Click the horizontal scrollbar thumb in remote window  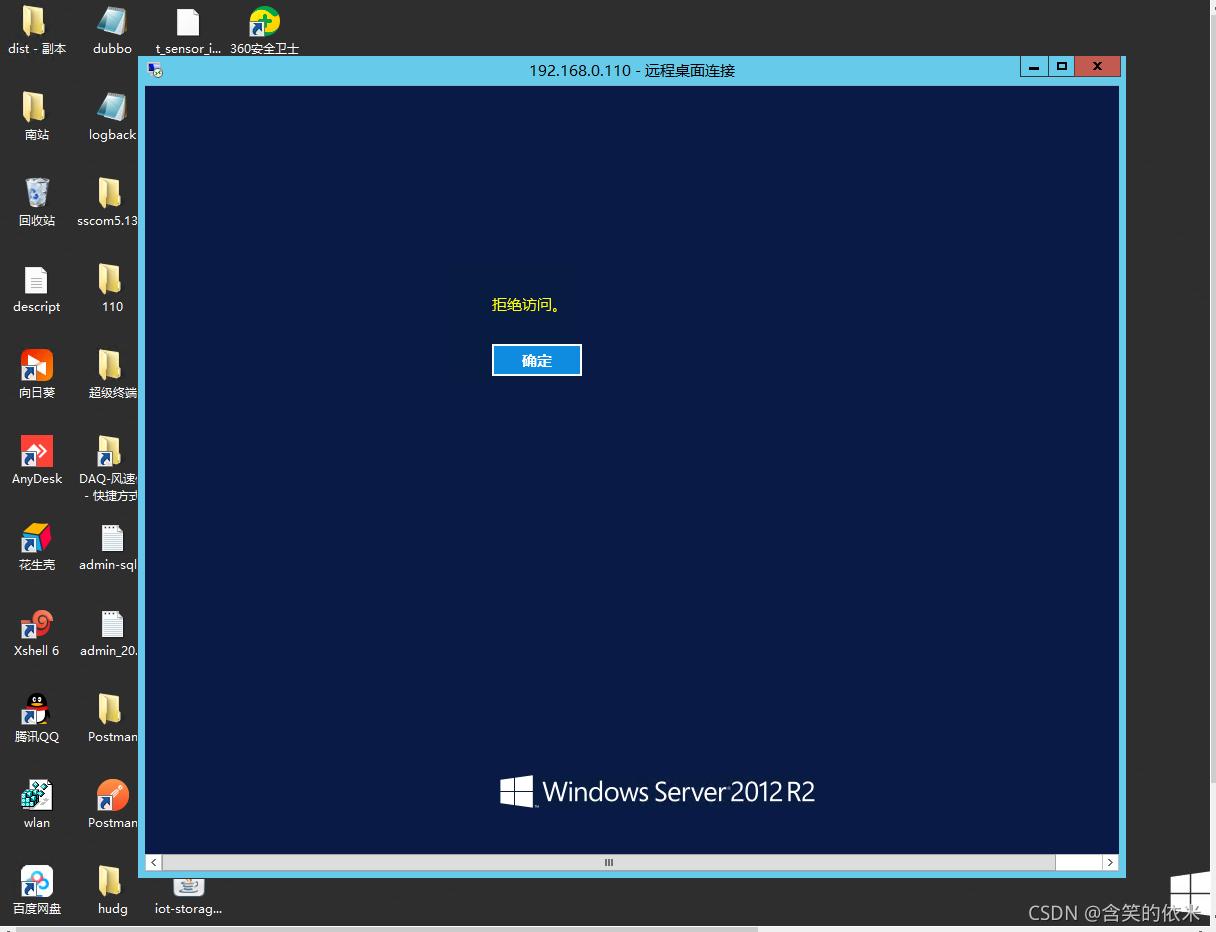point(608,862)
